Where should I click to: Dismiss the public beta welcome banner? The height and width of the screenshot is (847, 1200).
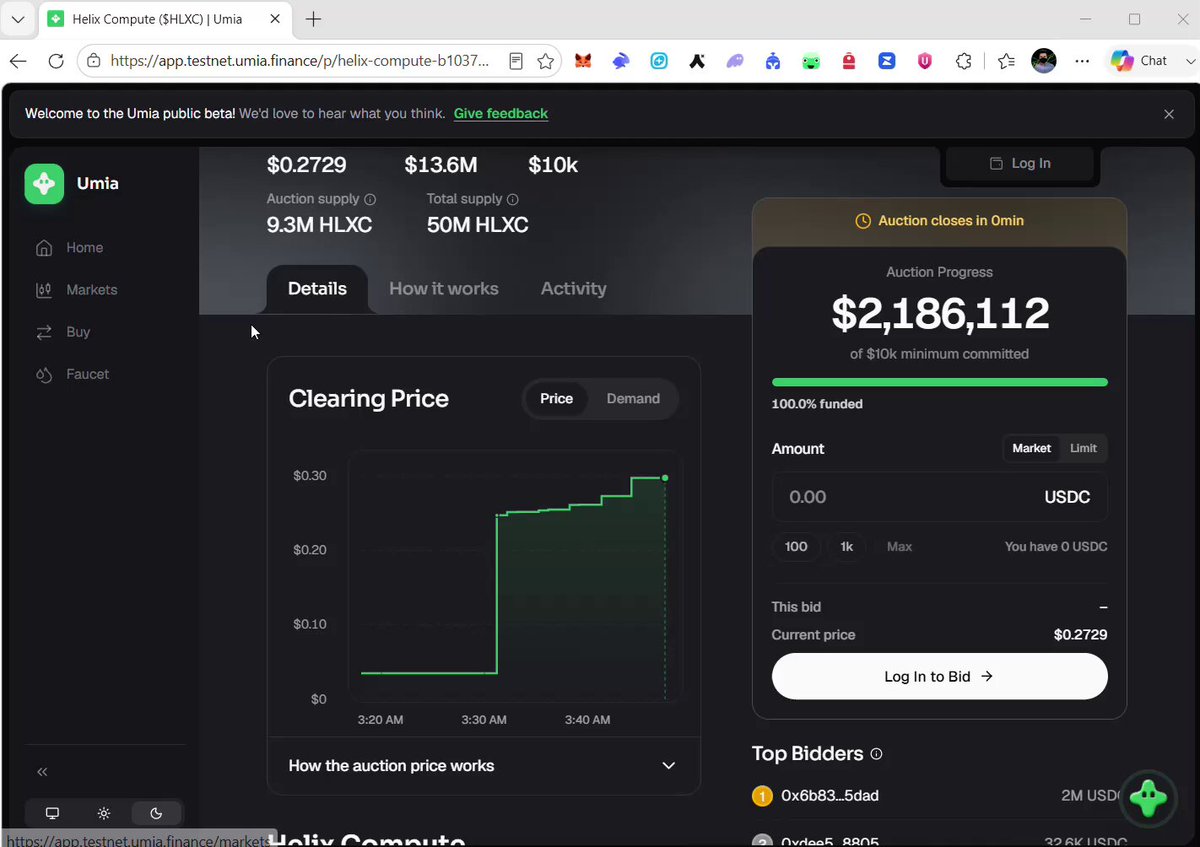1169,114
